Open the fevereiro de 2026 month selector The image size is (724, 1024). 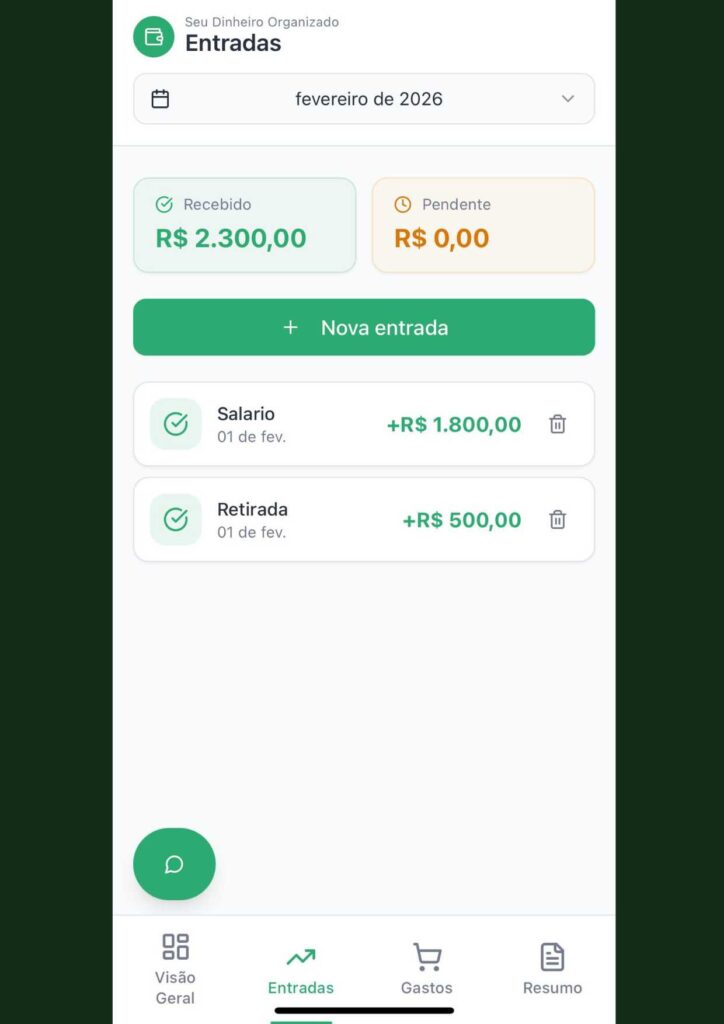[x=368, y=99]
